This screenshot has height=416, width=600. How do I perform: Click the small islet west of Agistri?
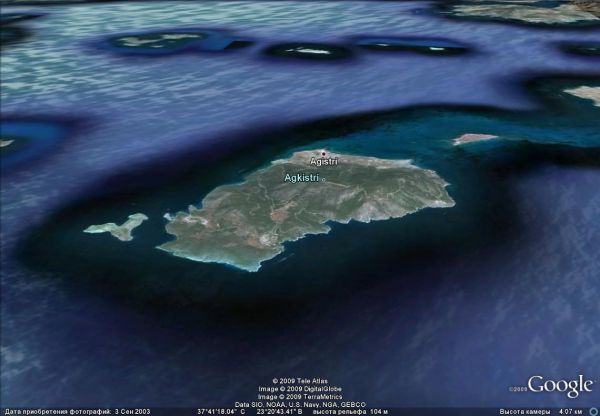point(117,227)
